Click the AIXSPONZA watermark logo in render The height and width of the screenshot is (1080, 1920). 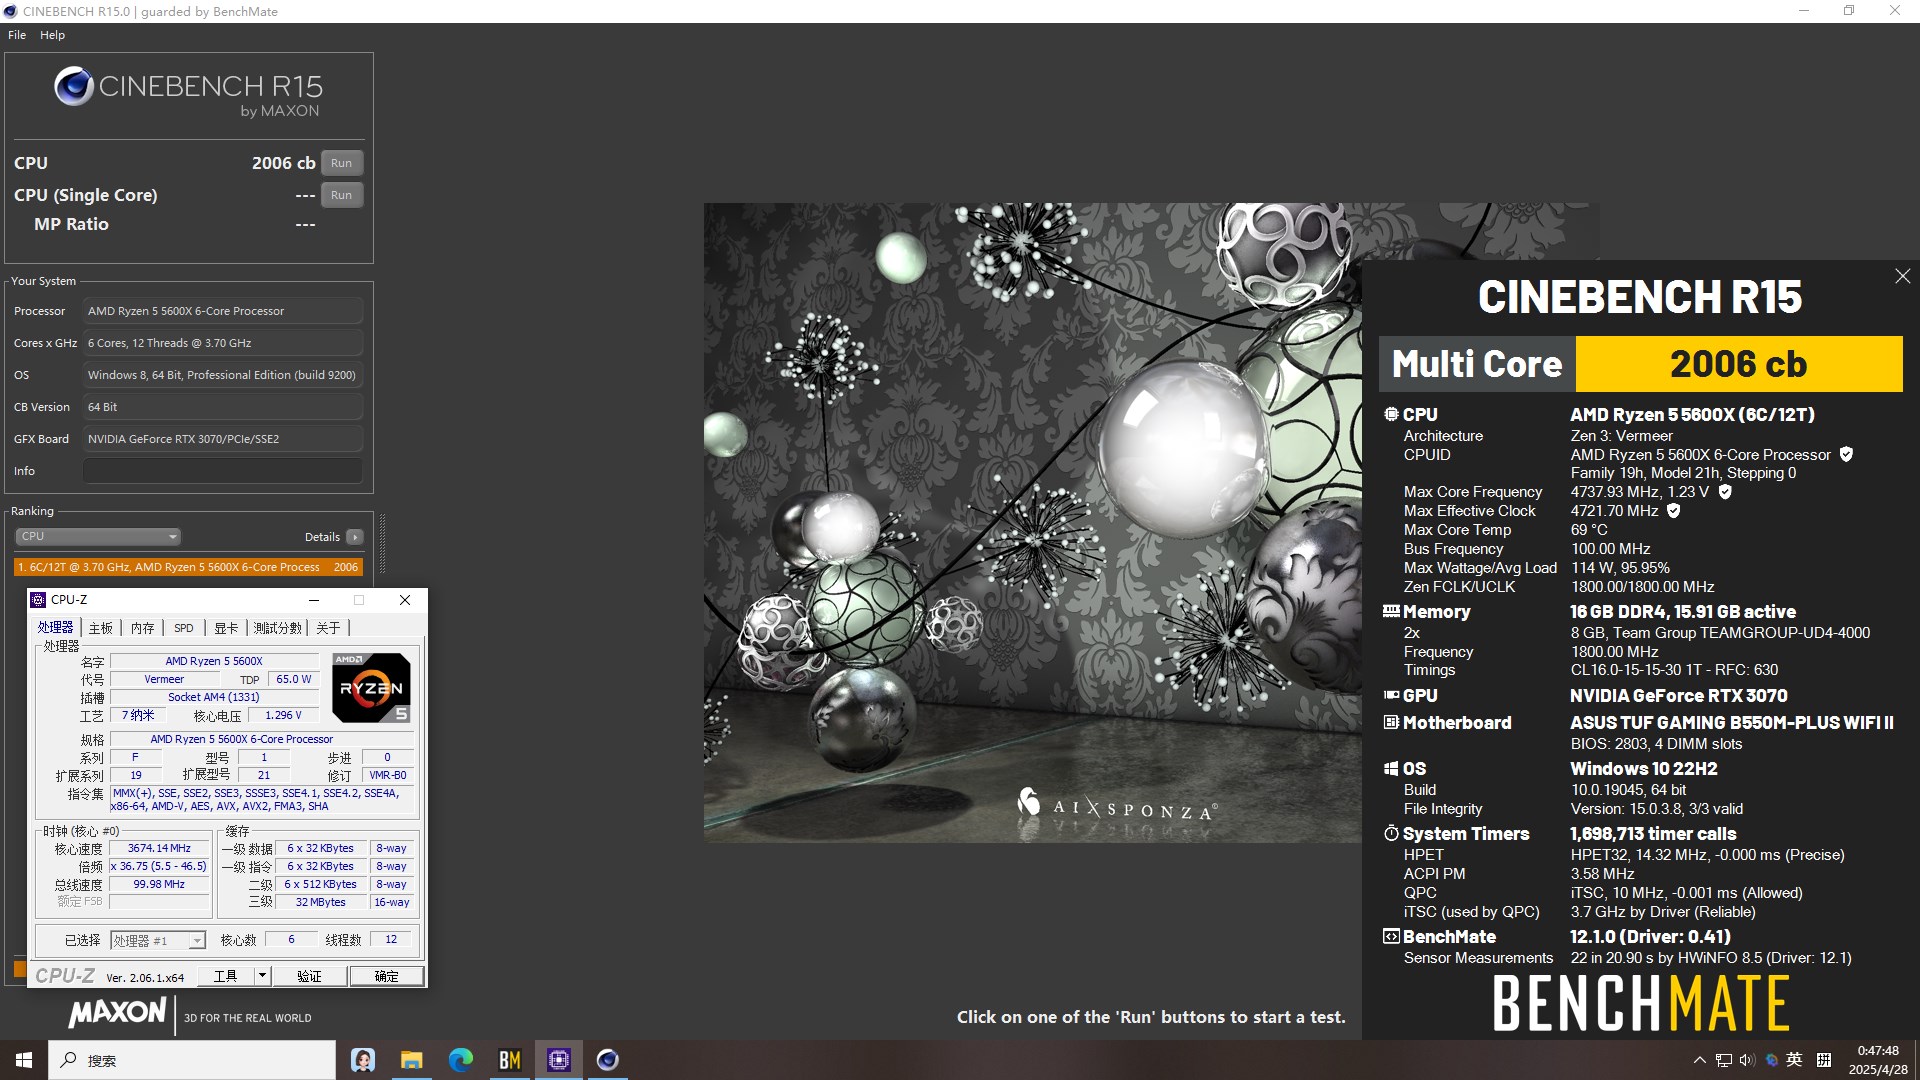point(1117,805)
